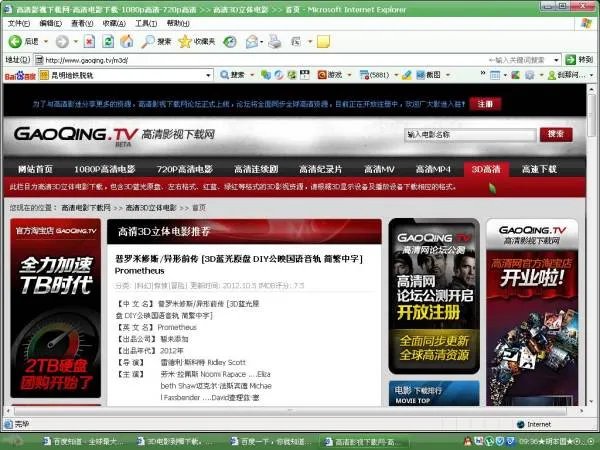The image size is (600, 450).
Task: Click the IE address URL field
Action: pyautogui.click(x=260, y=60)
